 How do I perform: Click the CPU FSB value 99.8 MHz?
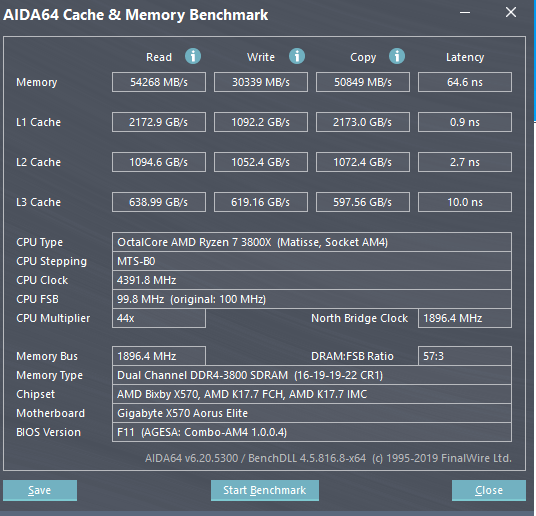pos(312,299)
